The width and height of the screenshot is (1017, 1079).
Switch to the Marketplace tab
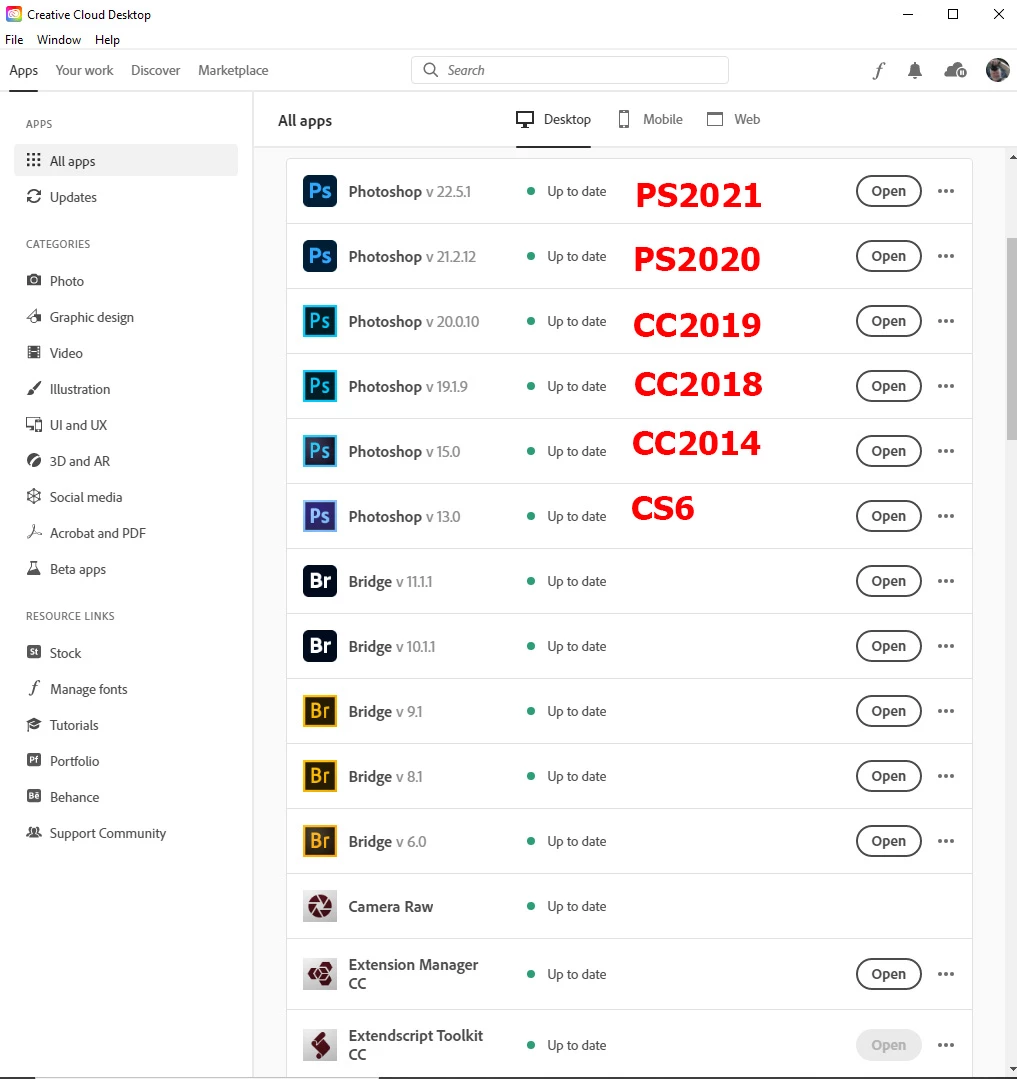point(233,70)
